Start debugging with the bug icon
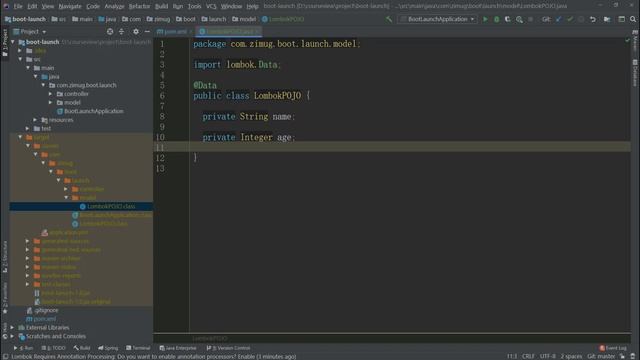640x360 pixels. pyautogui.click(x=496, y=19)
